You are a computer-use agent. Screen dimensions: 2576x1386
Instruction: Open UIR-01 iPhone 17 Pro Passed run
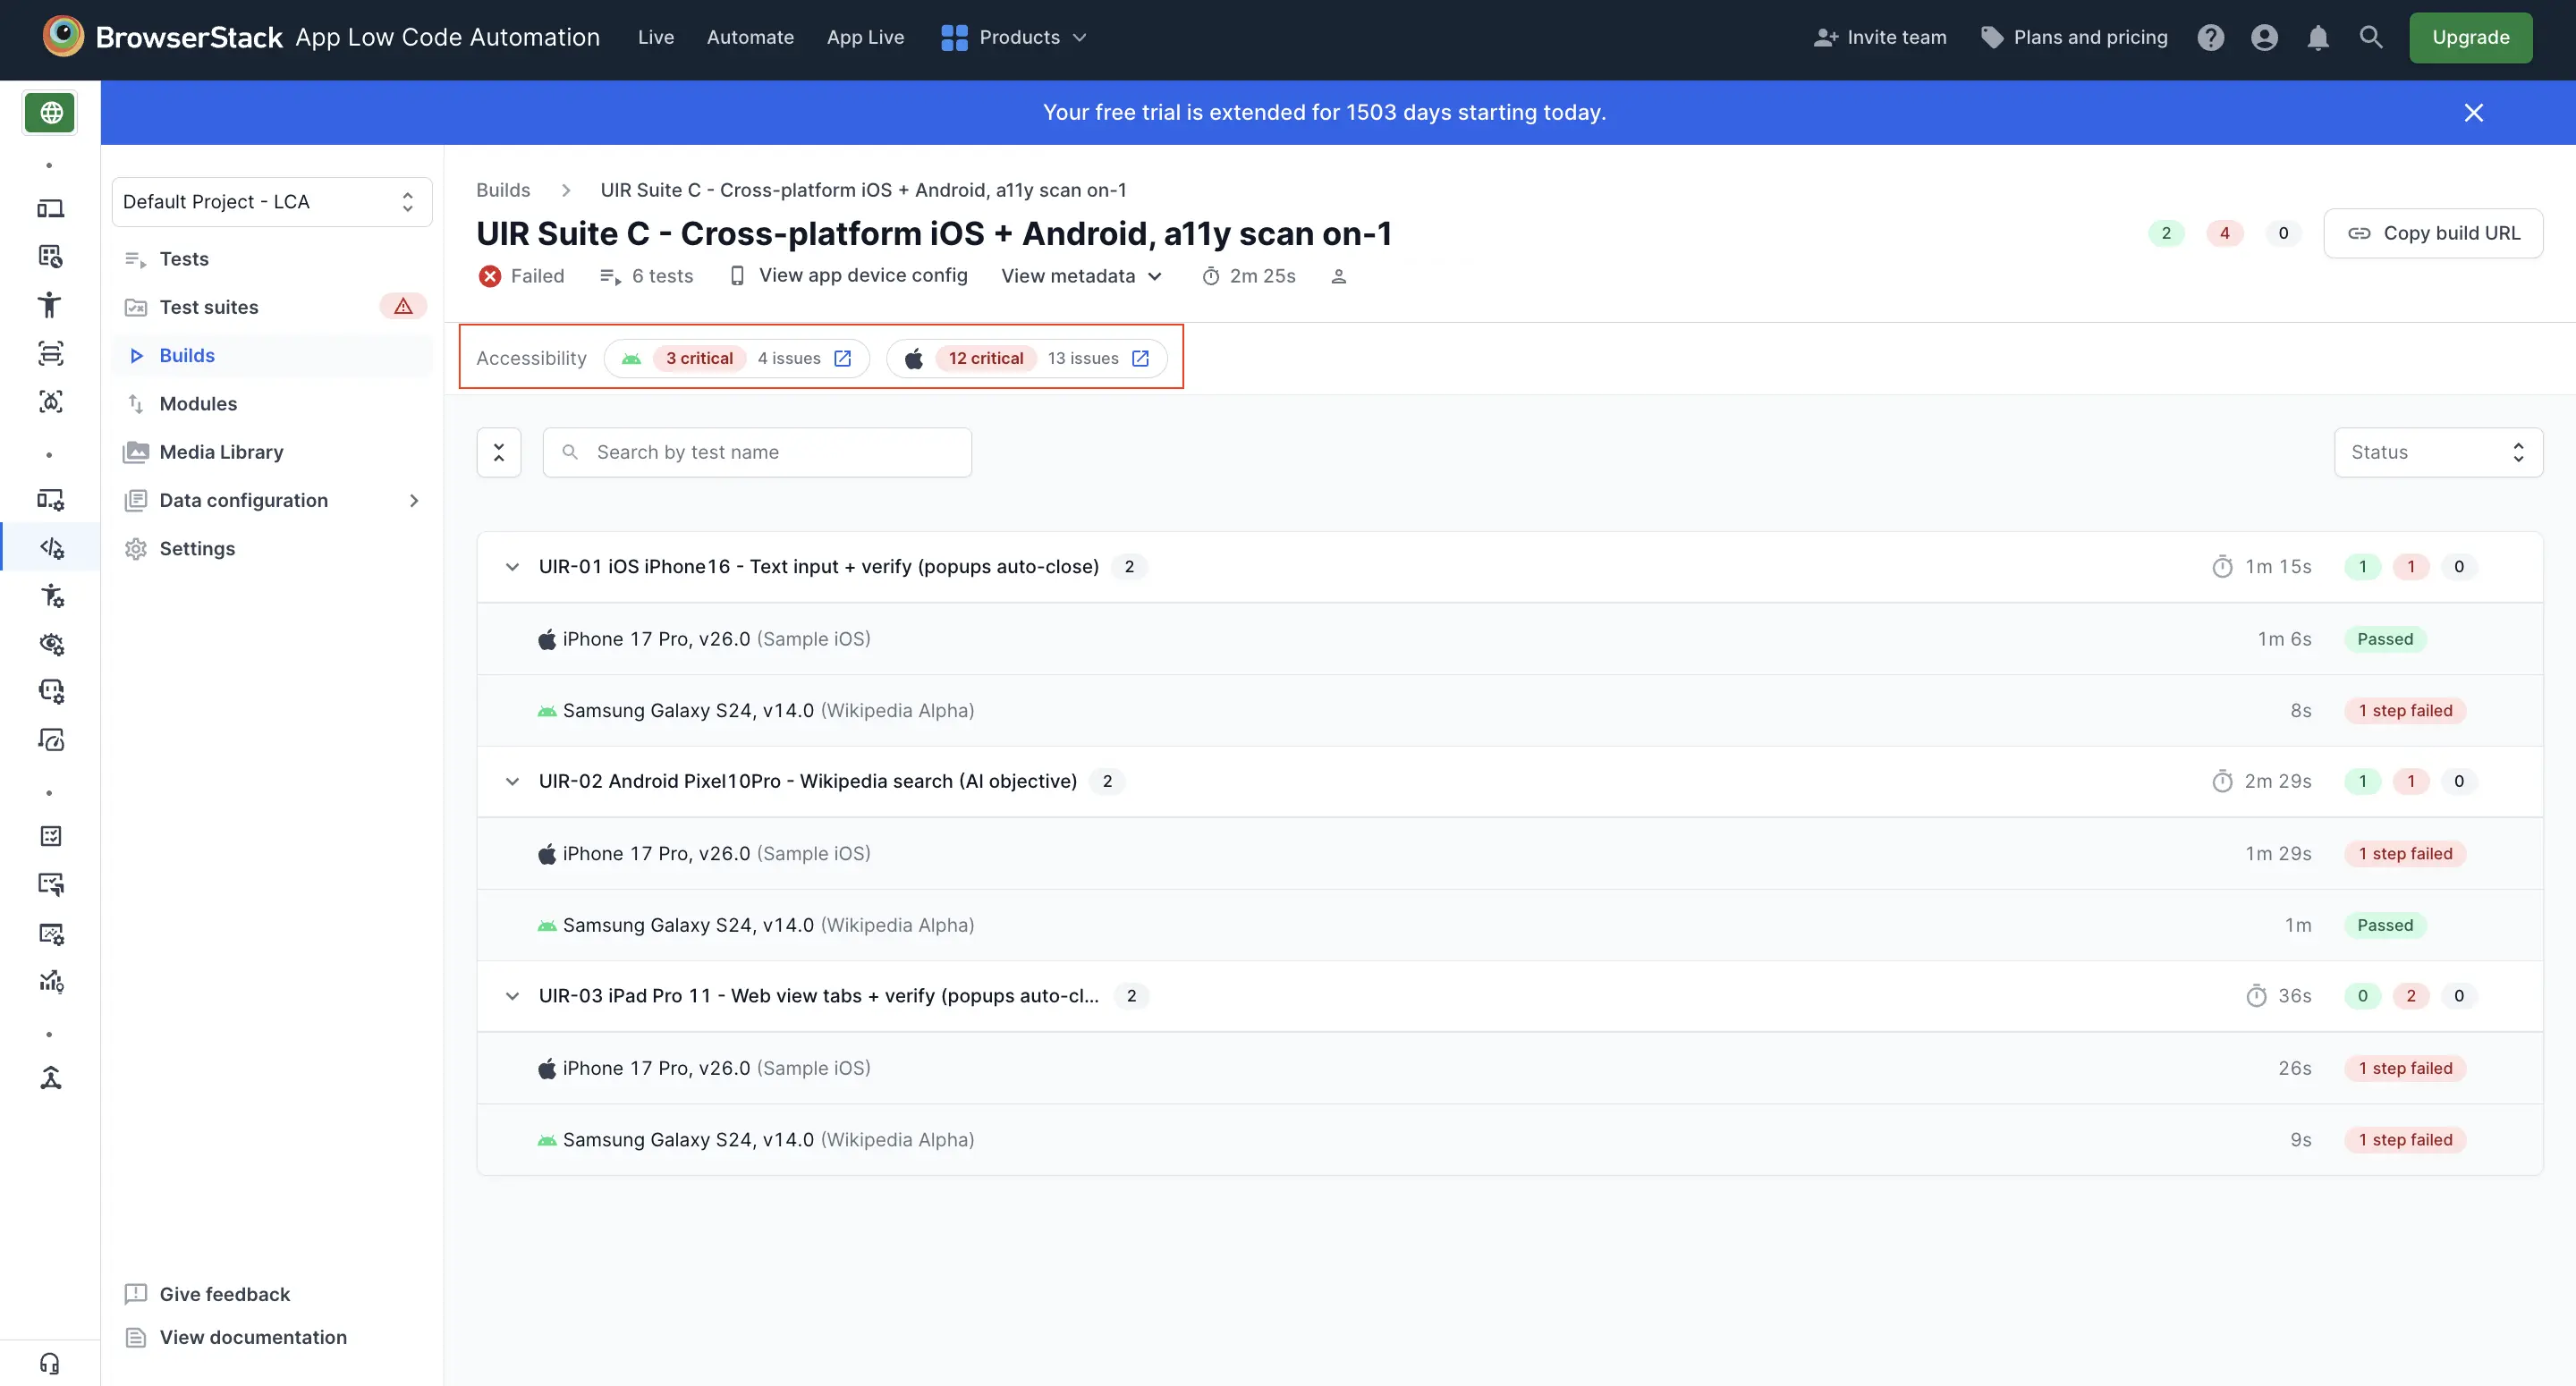(x=1510, y=639)
